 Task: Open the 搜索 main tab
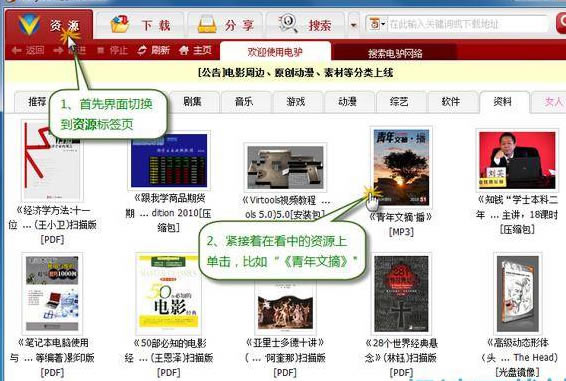pos(306,25)
